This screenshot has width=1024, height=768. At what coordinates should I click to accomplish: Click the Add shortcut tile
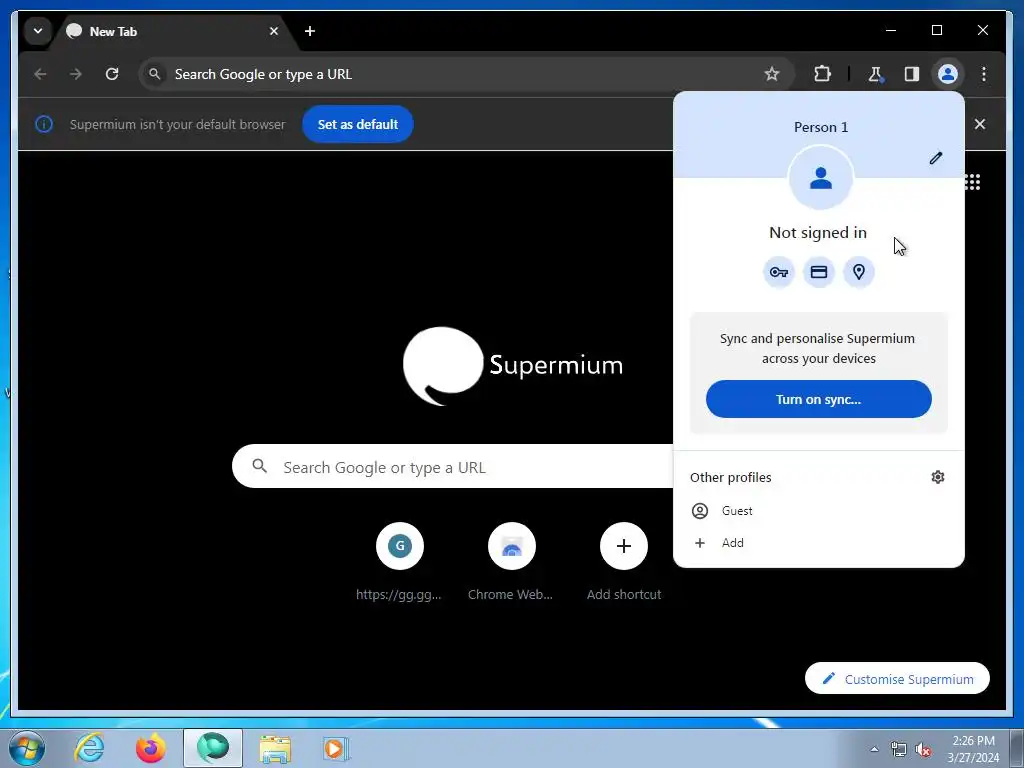click(624, 561)
